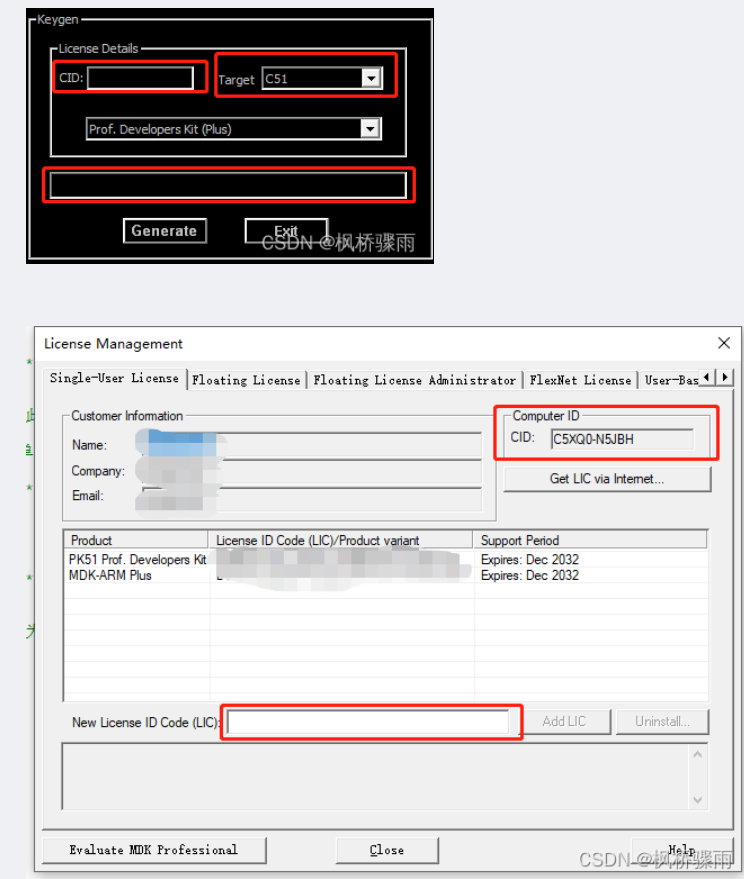Click the message box scroll up arrow

[x=697, y=755]
